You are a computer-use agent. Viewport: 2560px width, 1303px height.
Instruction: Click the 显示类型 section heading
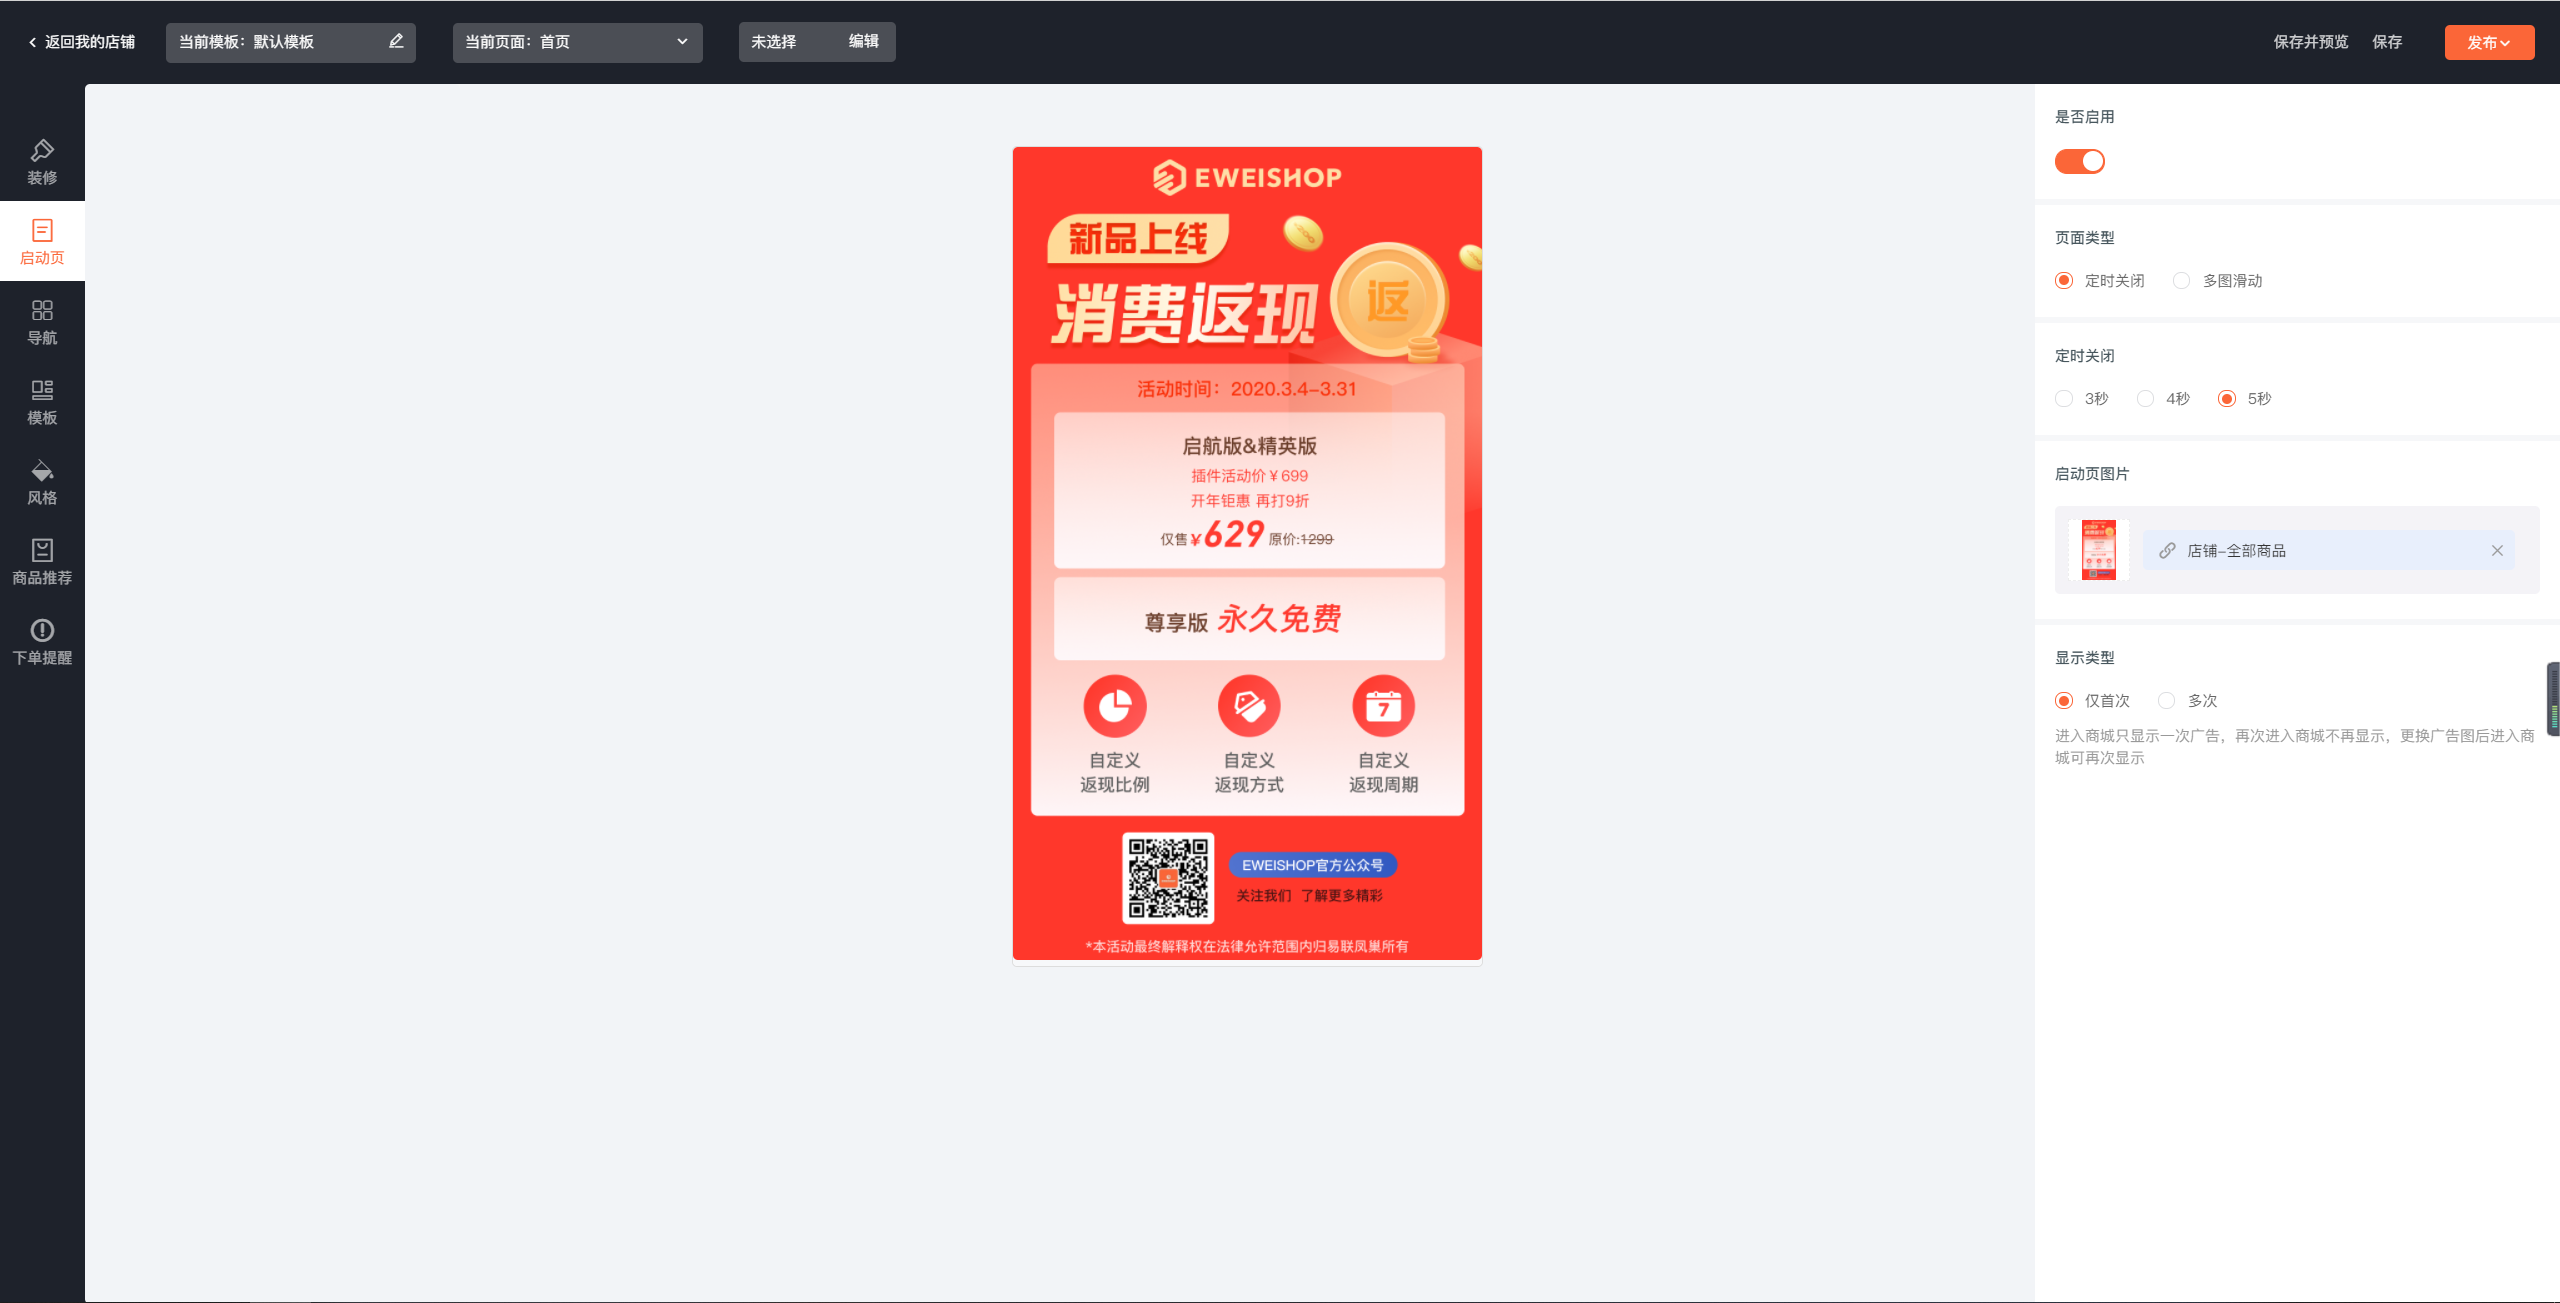pos(2084,658)
